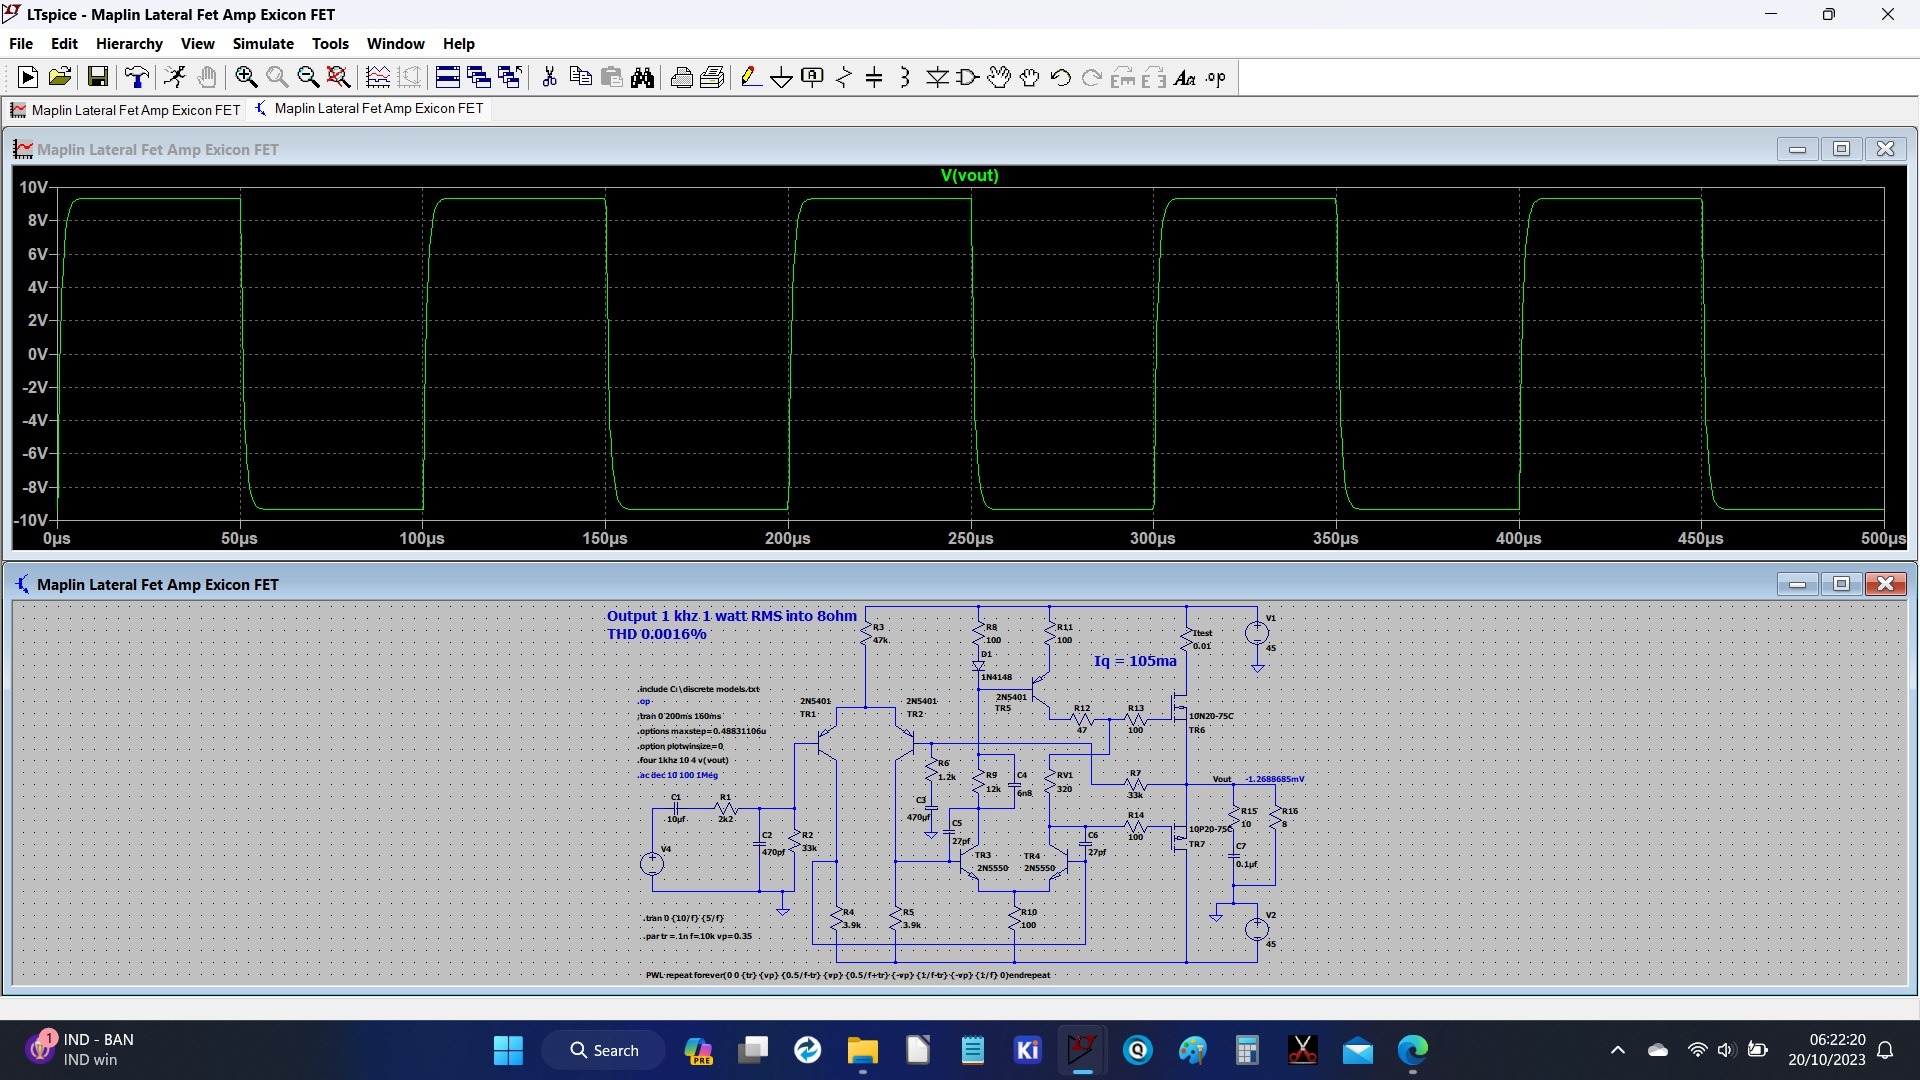Open Microsoft Edge from the taskbar
Screen dimensions: 1920x1080
1412,1050
